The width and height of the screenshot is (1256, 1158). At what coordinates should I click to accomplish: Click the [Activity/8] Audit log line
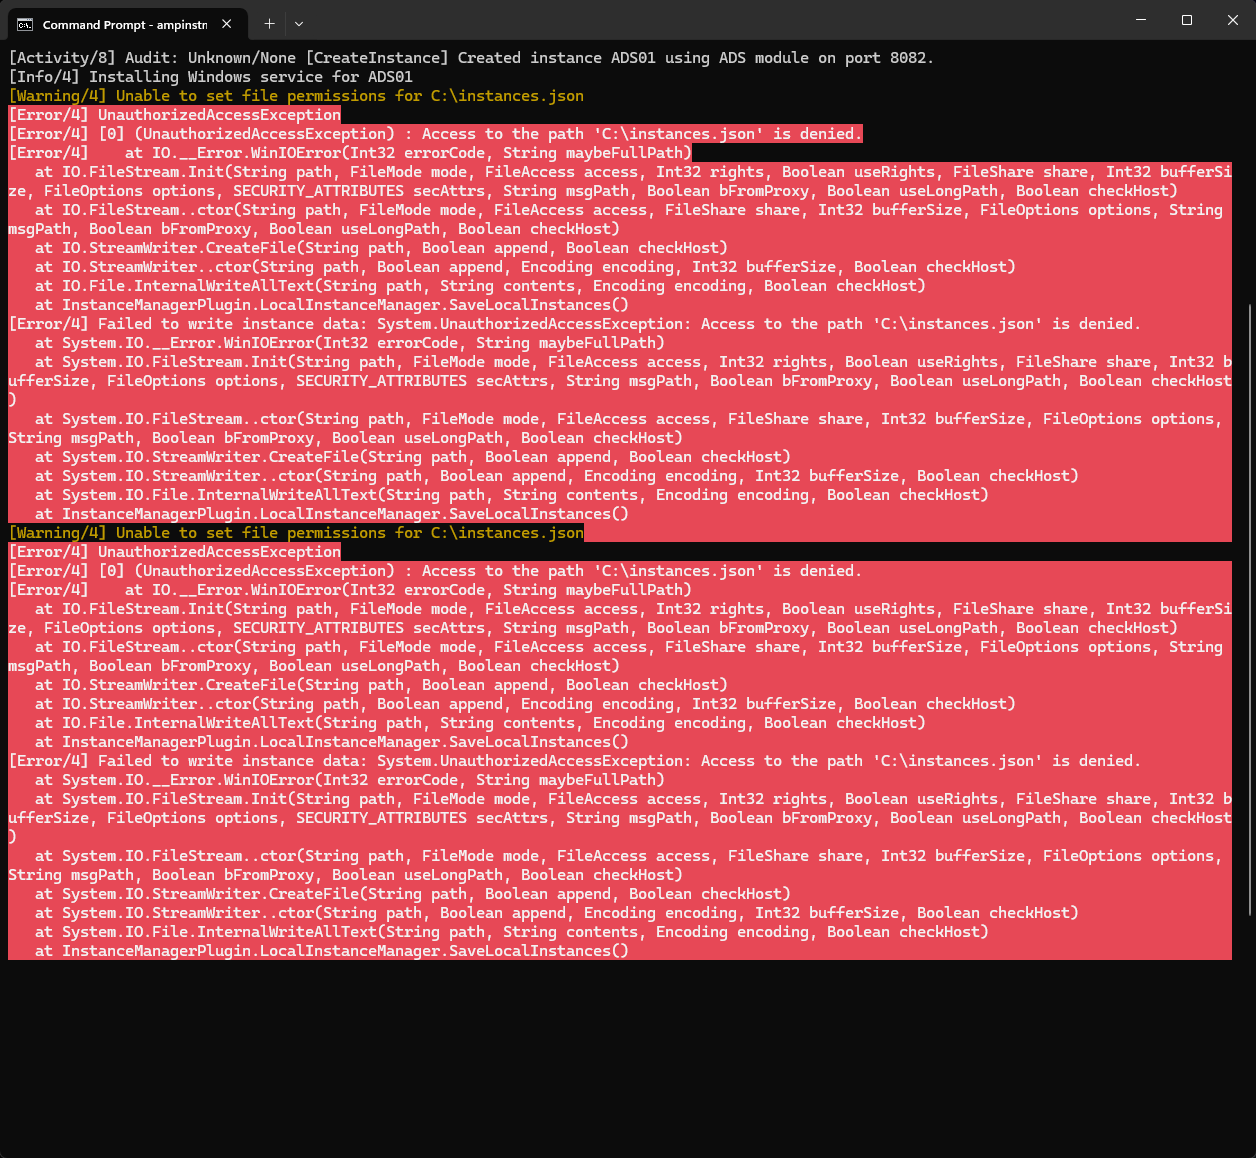coord(470,58)
